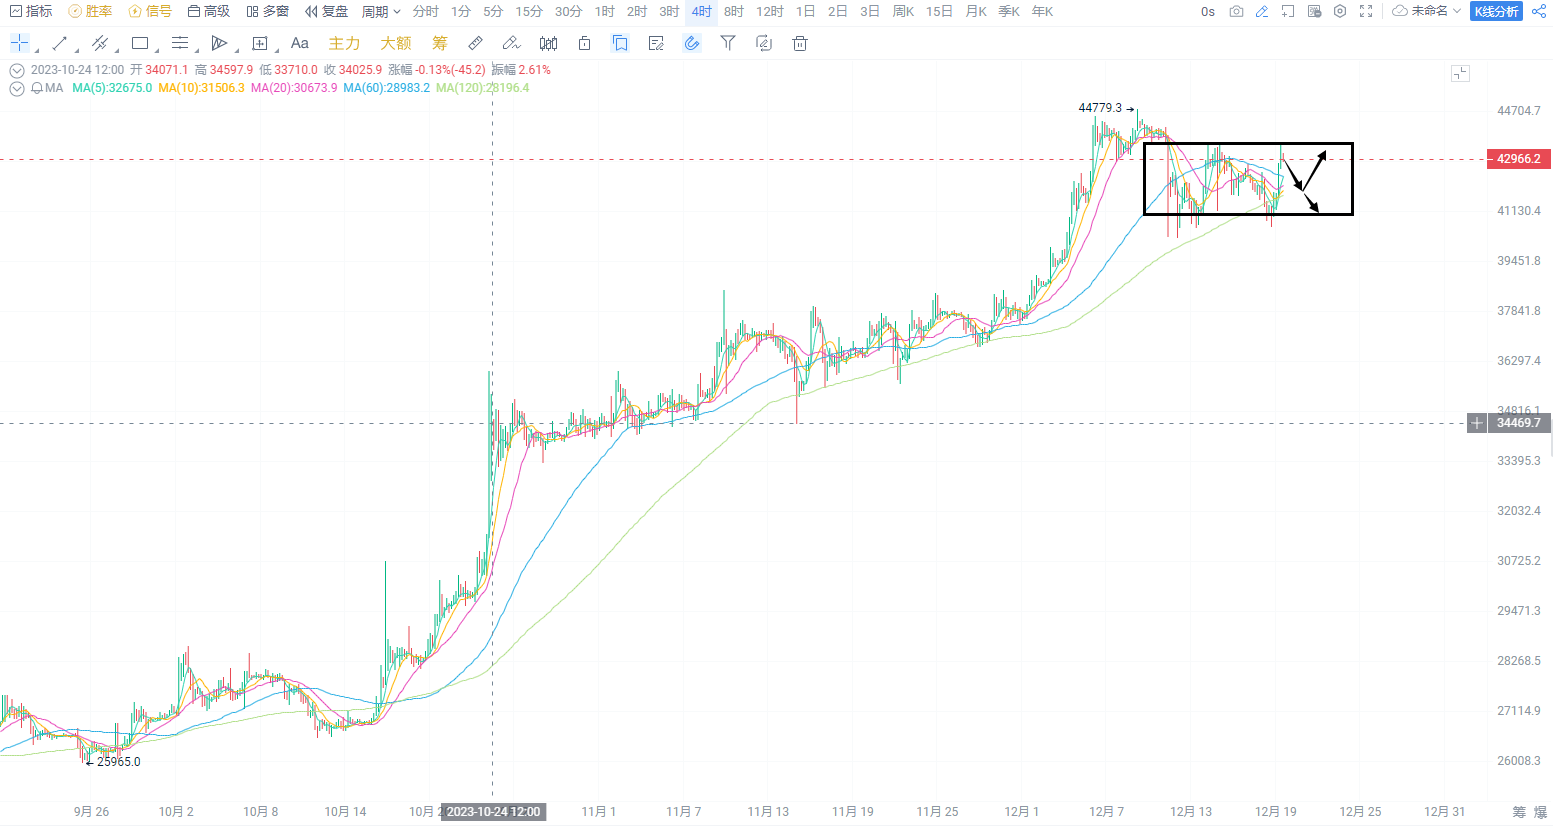1553x832 pixels.
Task: Open the 信号 signals feature
Action: 150,11
